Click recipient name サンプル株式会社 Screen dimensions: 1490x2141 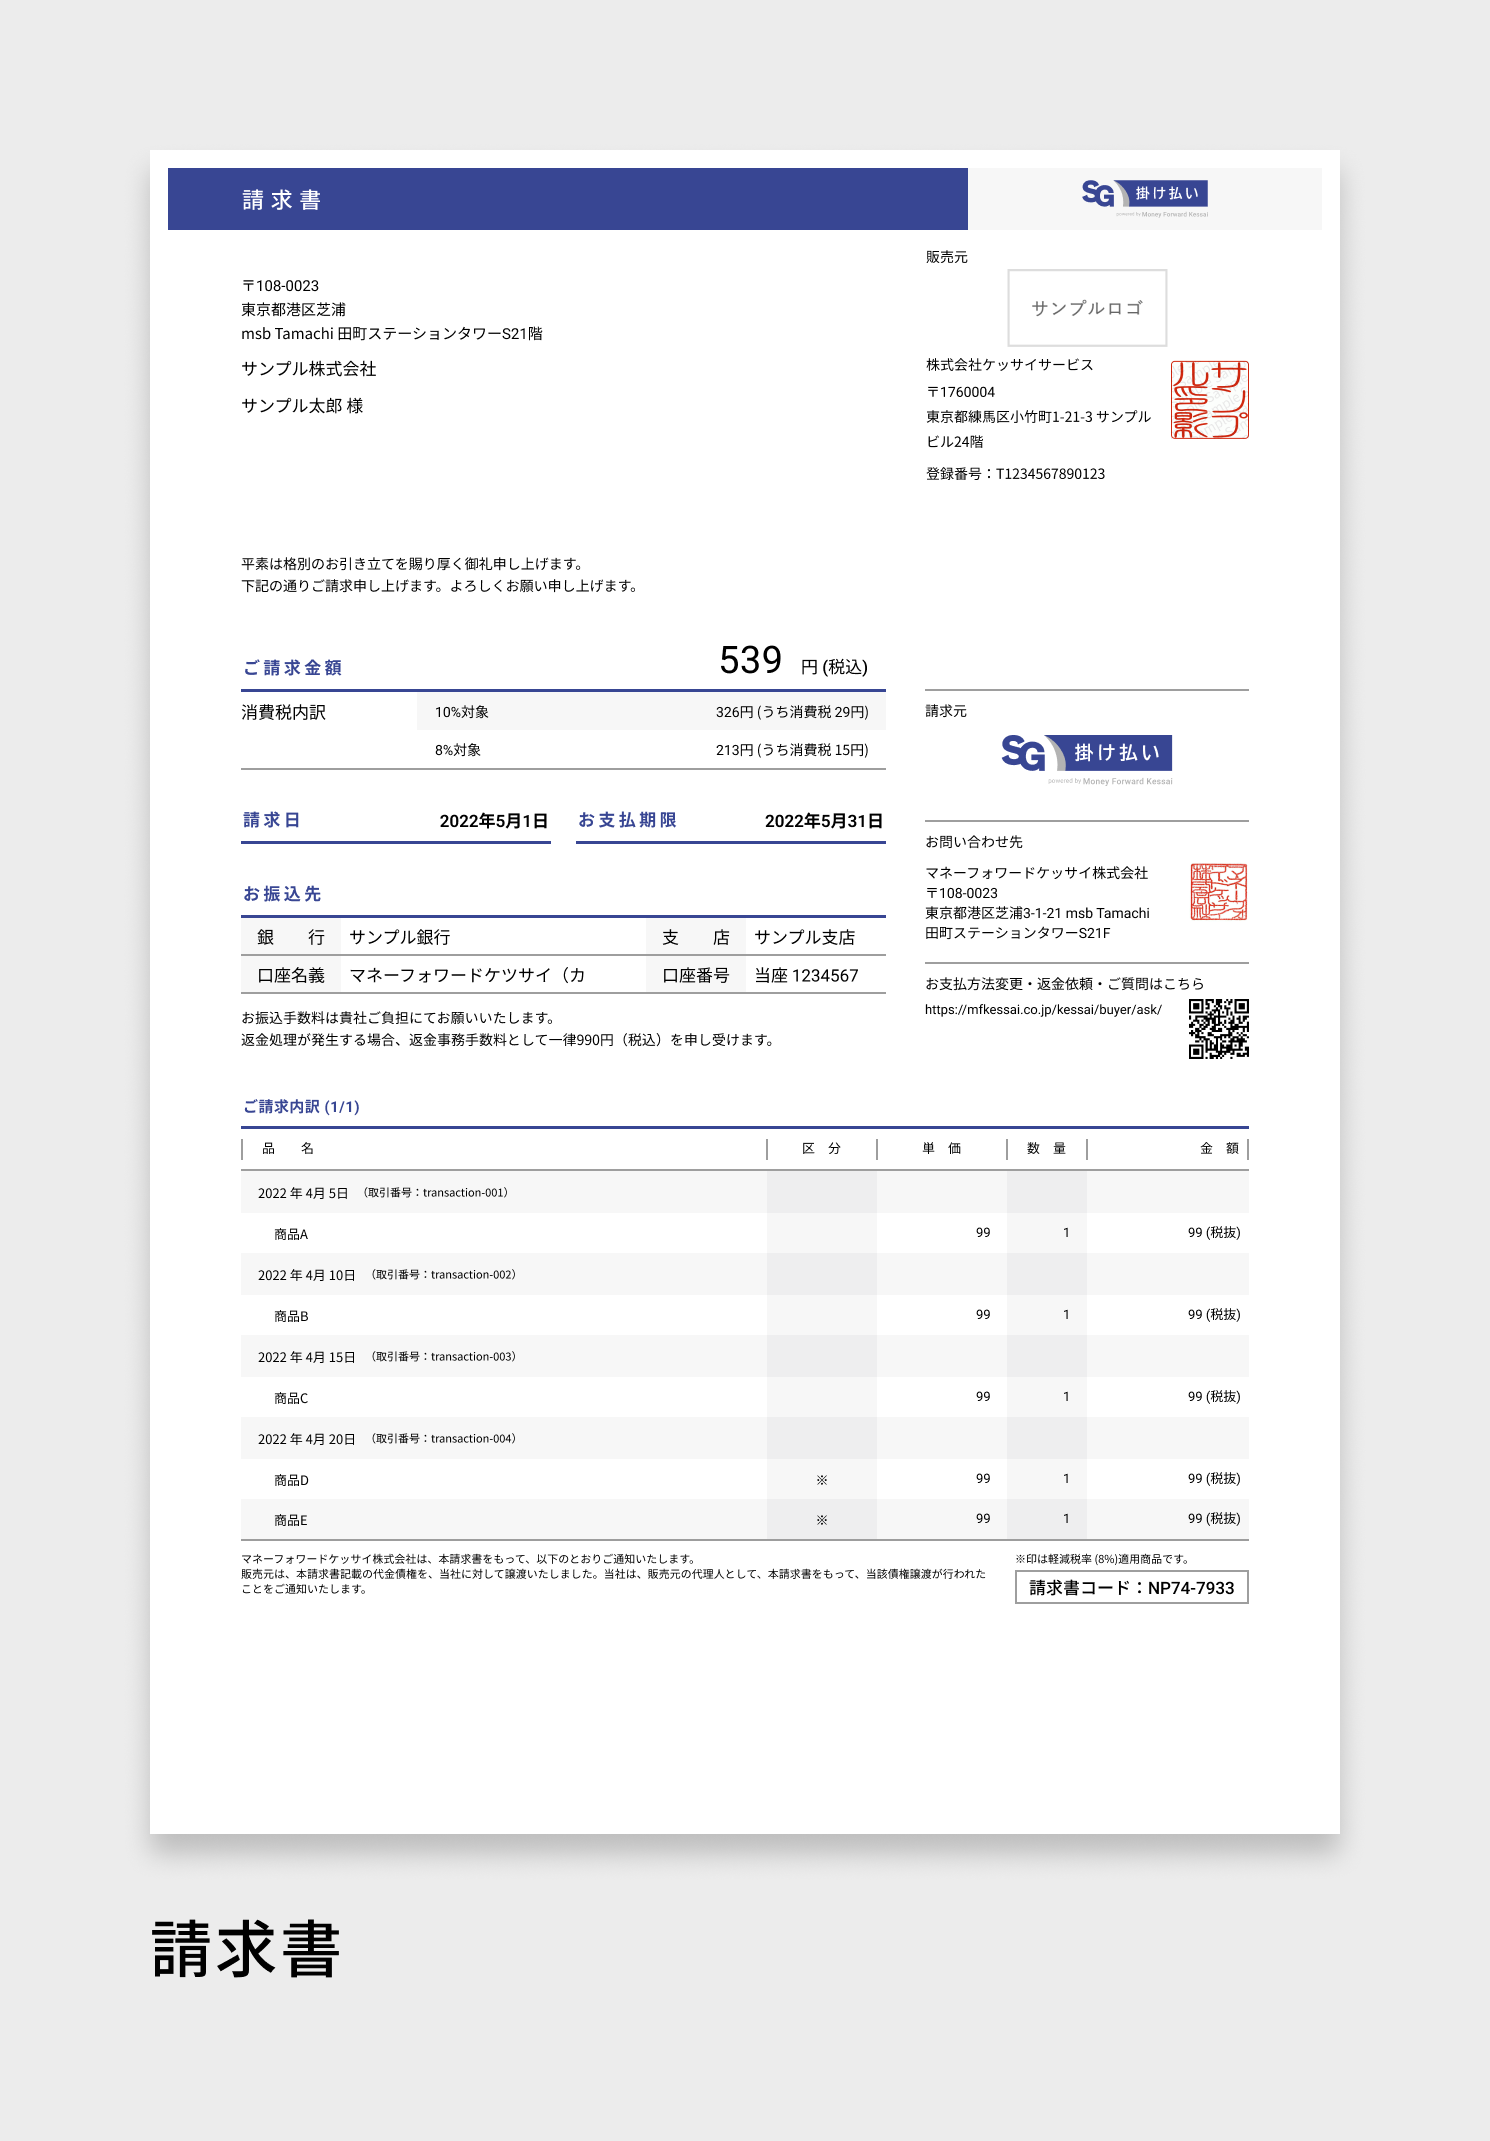(x=309, y=369)
